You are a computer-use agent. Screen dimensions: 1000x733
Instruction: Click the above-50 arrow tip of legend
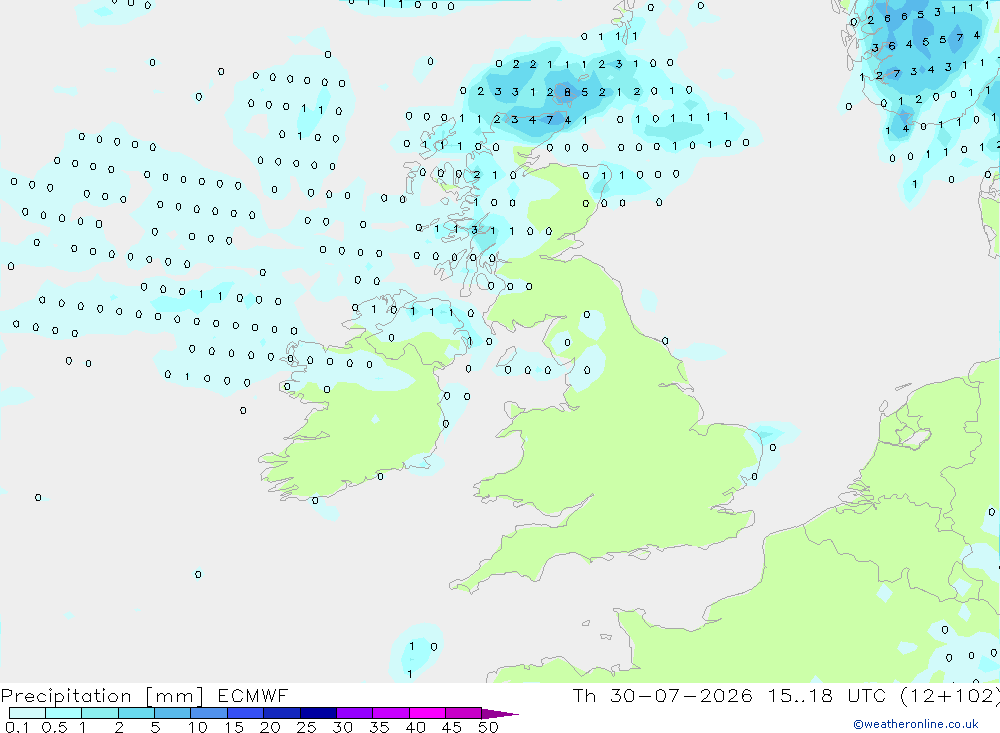[501, 714]
